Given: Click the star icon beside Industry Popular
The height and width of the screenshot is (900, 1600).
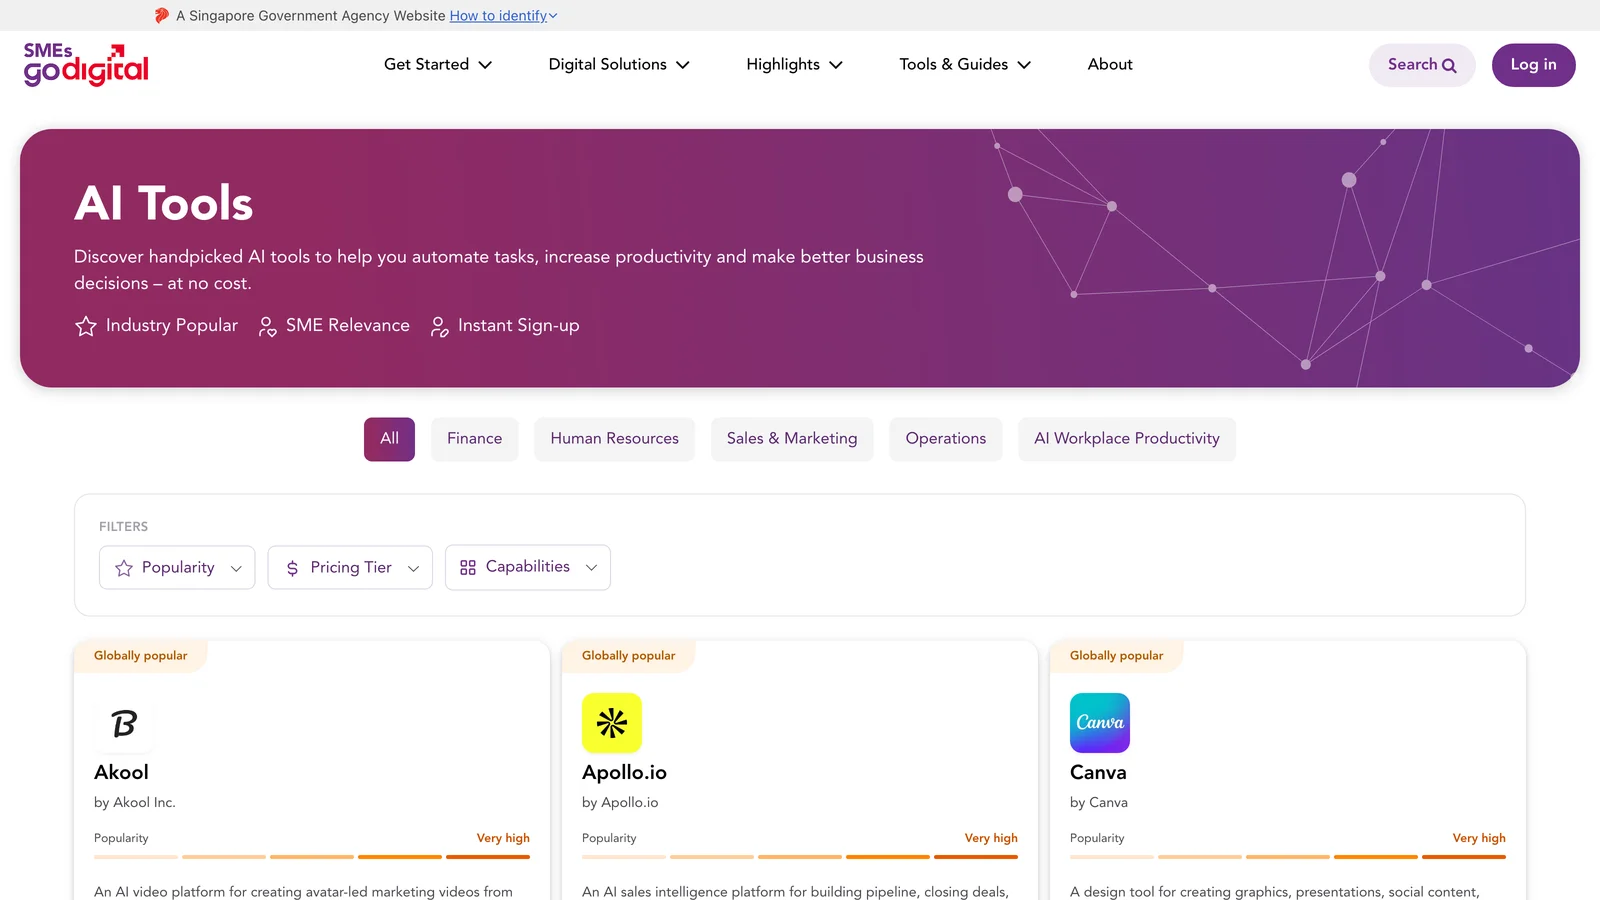Looking at the screenshot, I should click(x=86, y=326).
